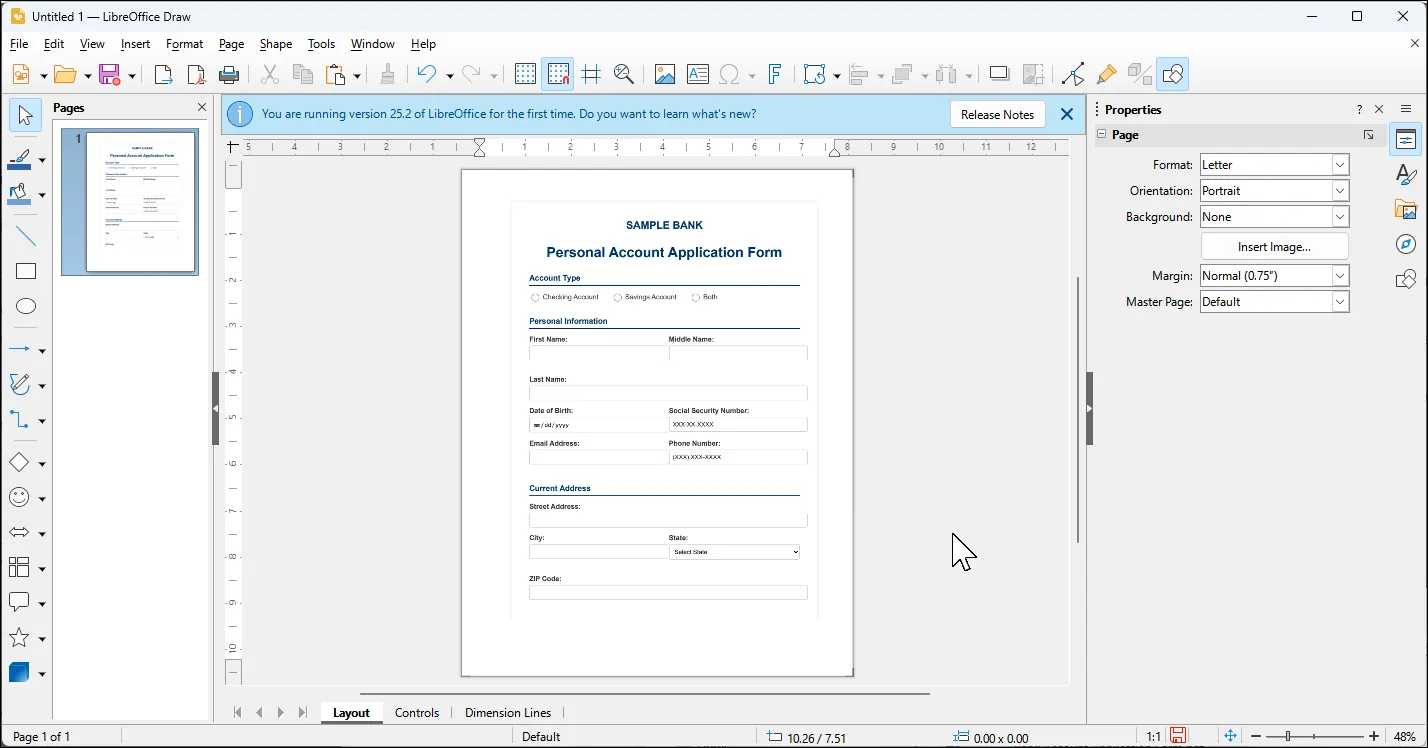This screenshot has width=1428, height=748.
Task: Click the Toggle Point Edit Mode icon
Action: point(1073,74)
